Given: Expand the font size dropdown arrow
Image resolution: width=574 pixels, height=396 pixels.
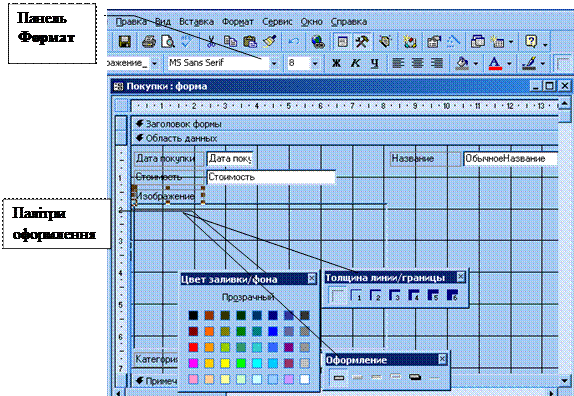Looking at the screenshot, I should point(315,64).
